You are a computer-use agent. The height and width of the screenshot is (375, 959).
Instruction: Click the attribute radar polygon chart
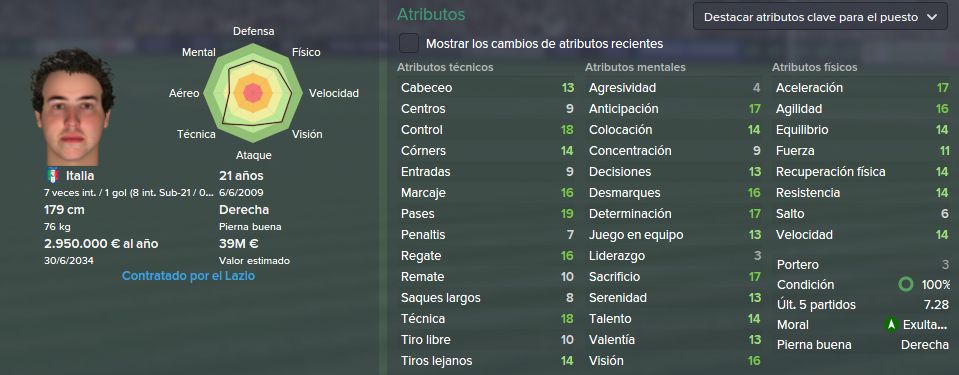click(253, 93)
